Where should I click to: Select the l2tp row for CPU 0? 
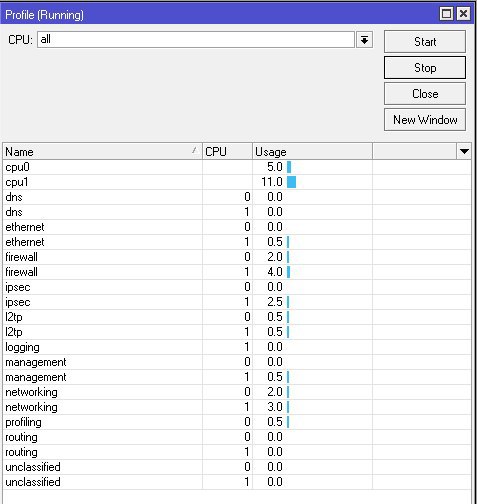point(237,317)
